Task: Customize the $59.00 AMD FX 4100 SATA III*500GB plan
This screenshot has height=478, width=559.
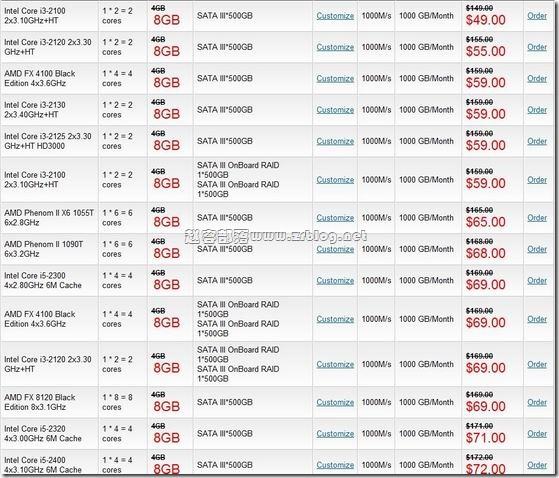Action: click(335, 78)
